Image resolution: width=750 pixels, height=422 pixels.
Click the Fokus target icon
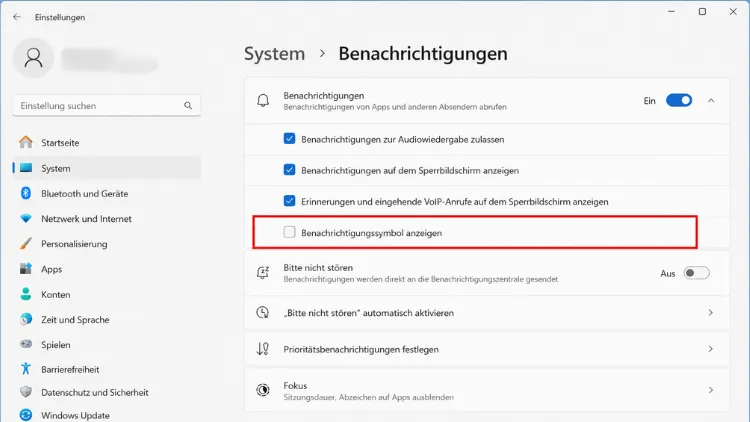coord(263,390)
